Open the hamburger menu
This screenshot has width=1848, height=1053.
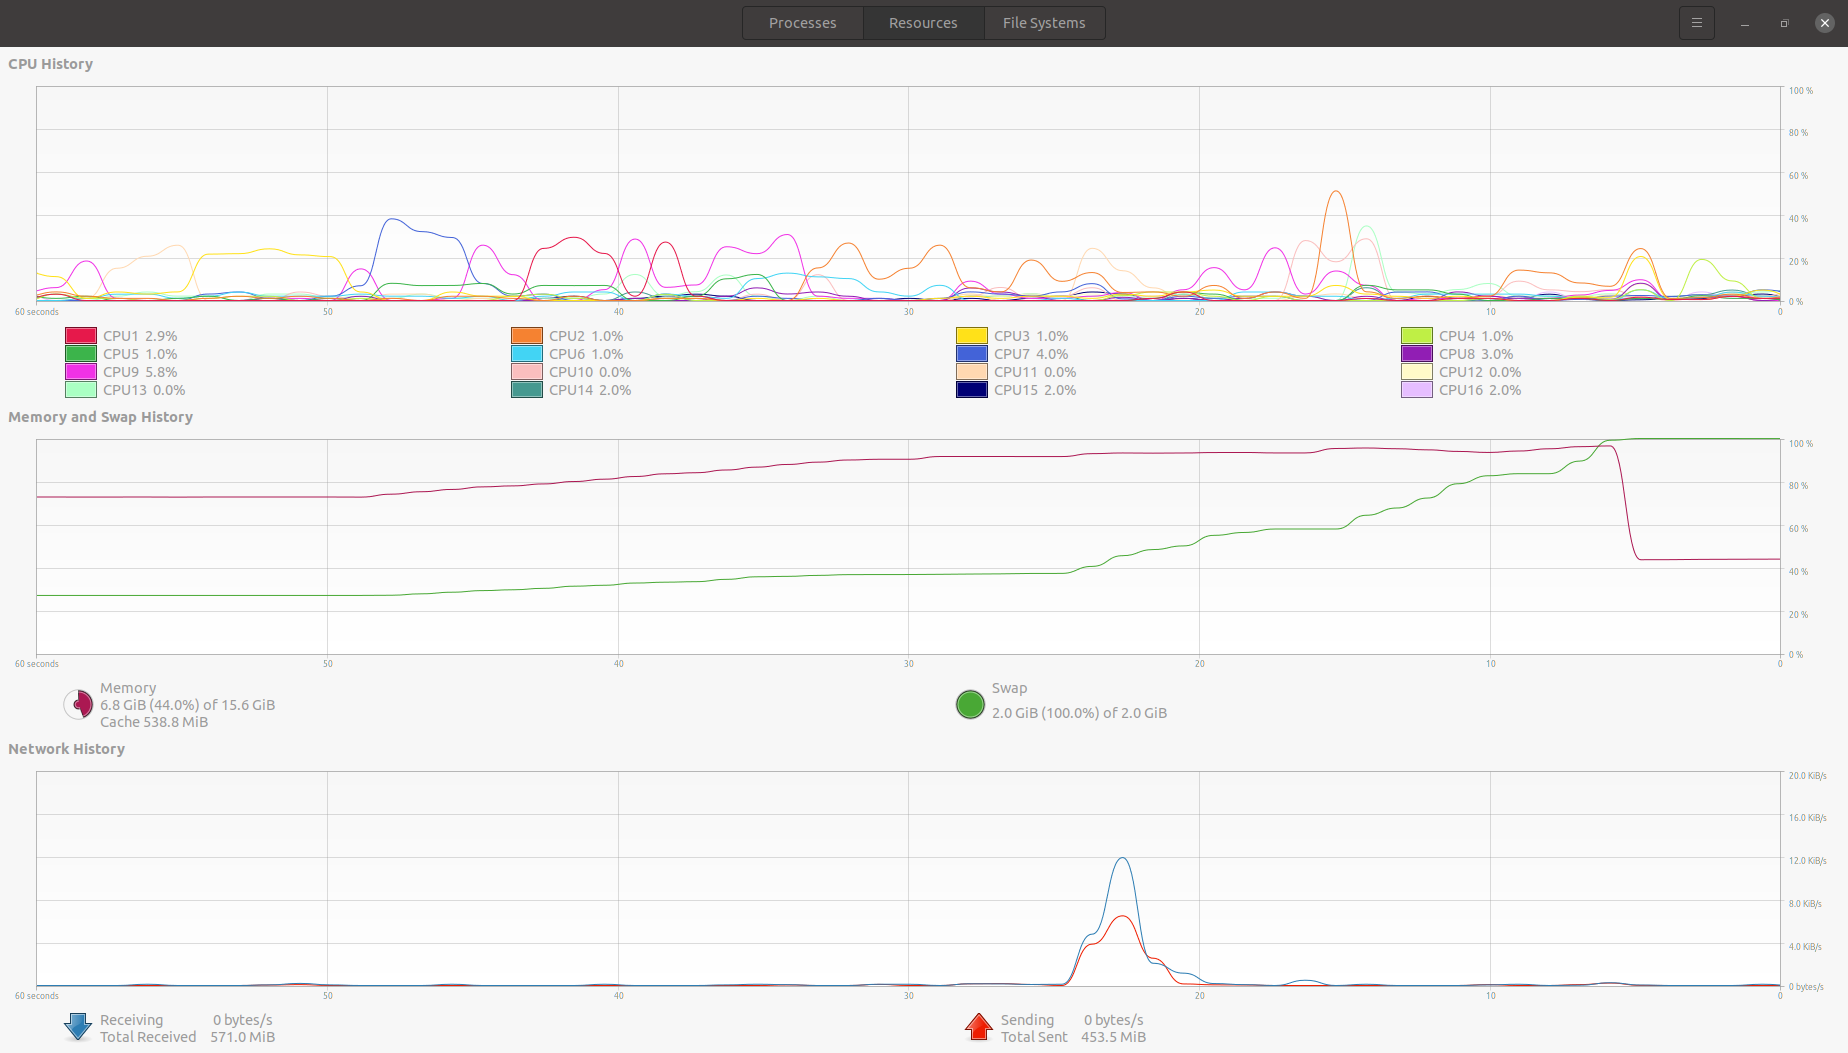pos(1696,22)
